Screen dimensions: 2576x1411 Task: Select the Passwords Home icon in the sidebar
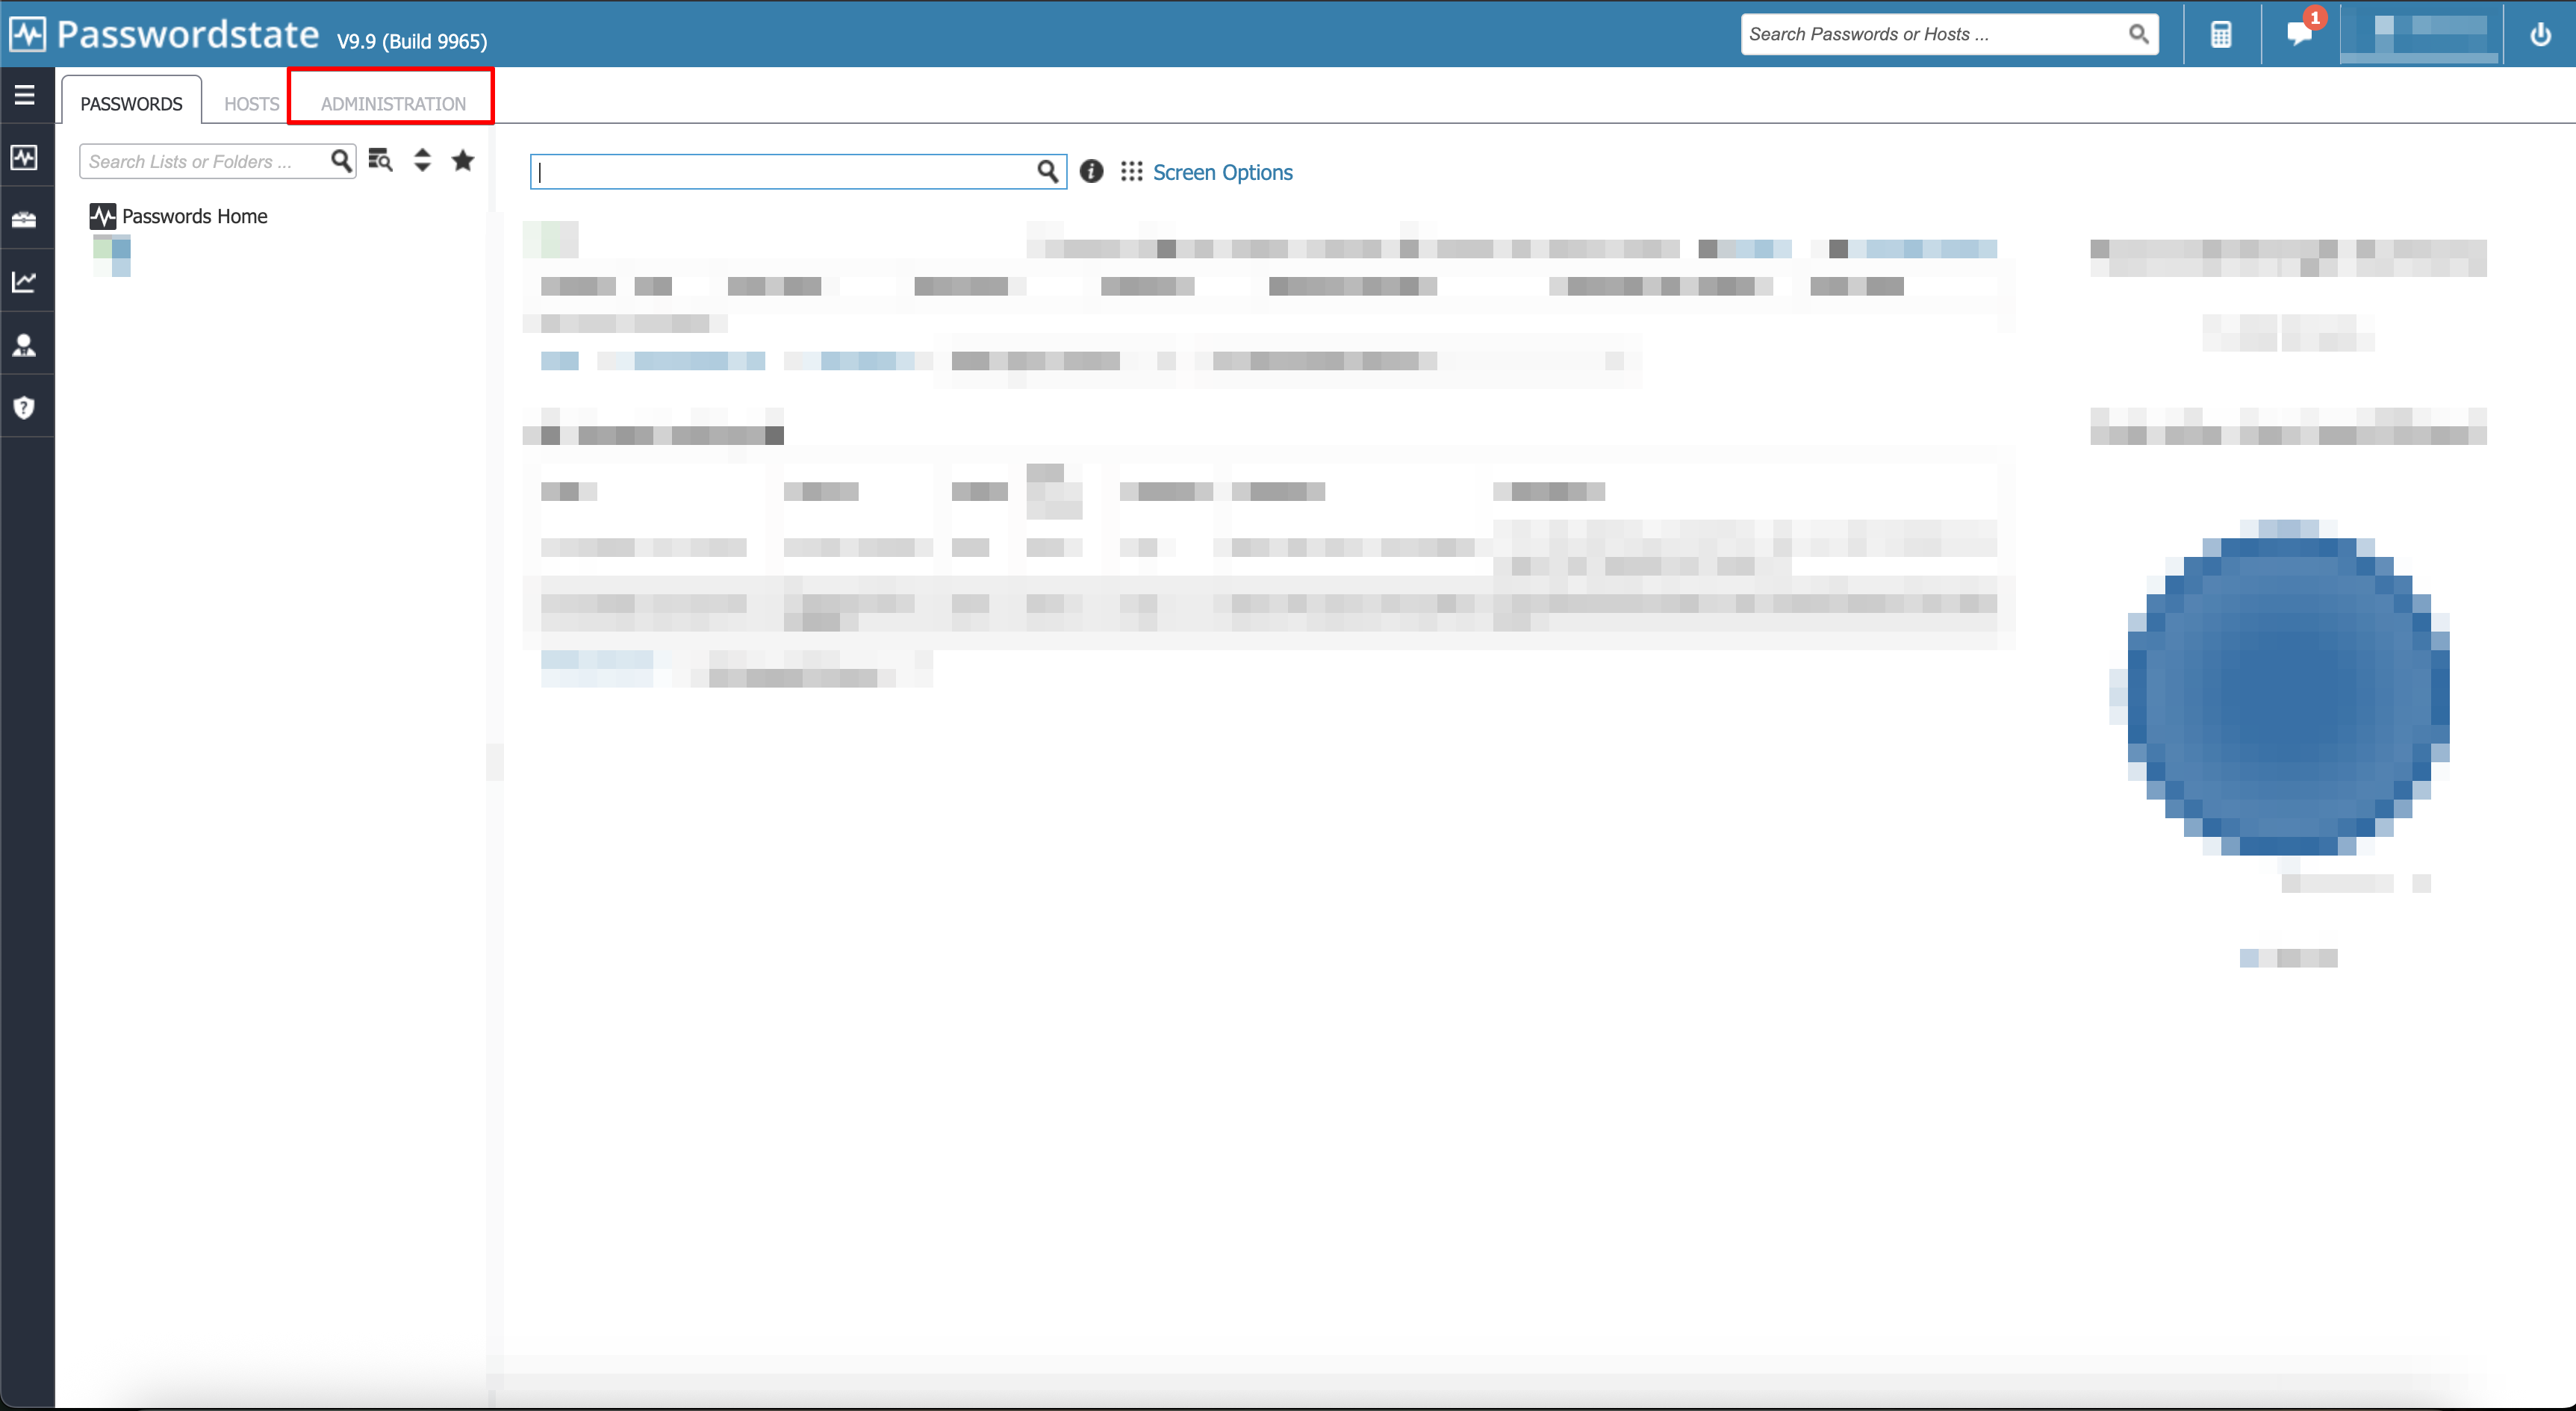pyautogui.click(x=24, y=157)
